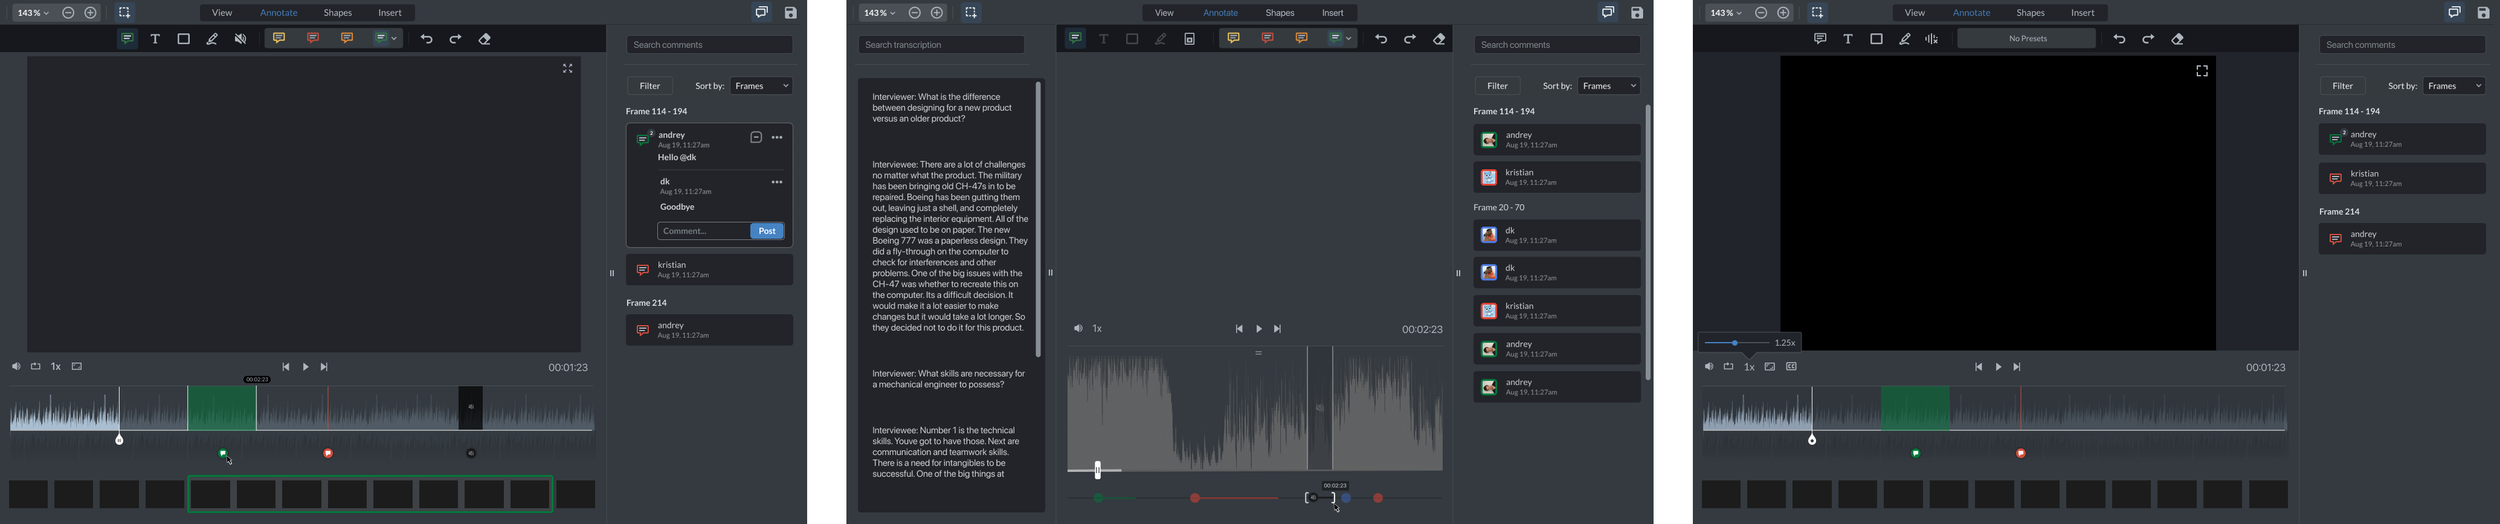The width and height of the screenshot is (2500, 524).
Task: Toggle the comments panel icon in left window
Action: [x=762, y=13]
